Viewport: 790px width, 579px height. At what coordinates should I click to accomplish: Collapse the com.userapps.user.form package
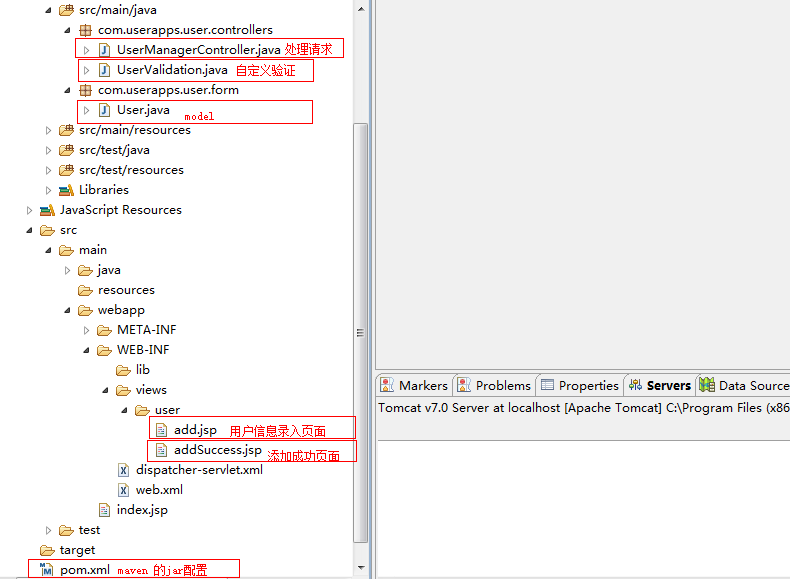pos(68,90)
